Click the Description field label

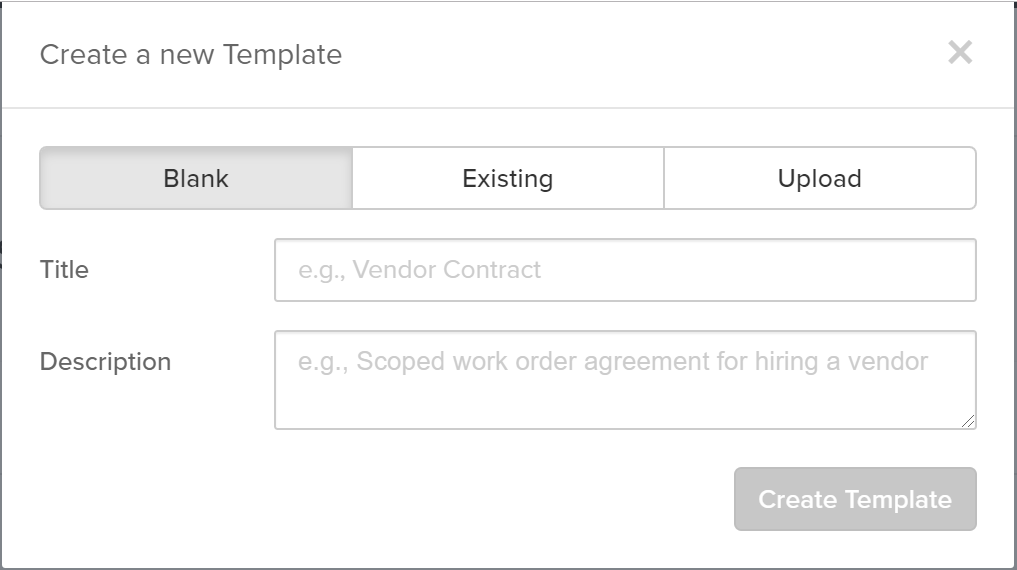click(x=106, y=362)
